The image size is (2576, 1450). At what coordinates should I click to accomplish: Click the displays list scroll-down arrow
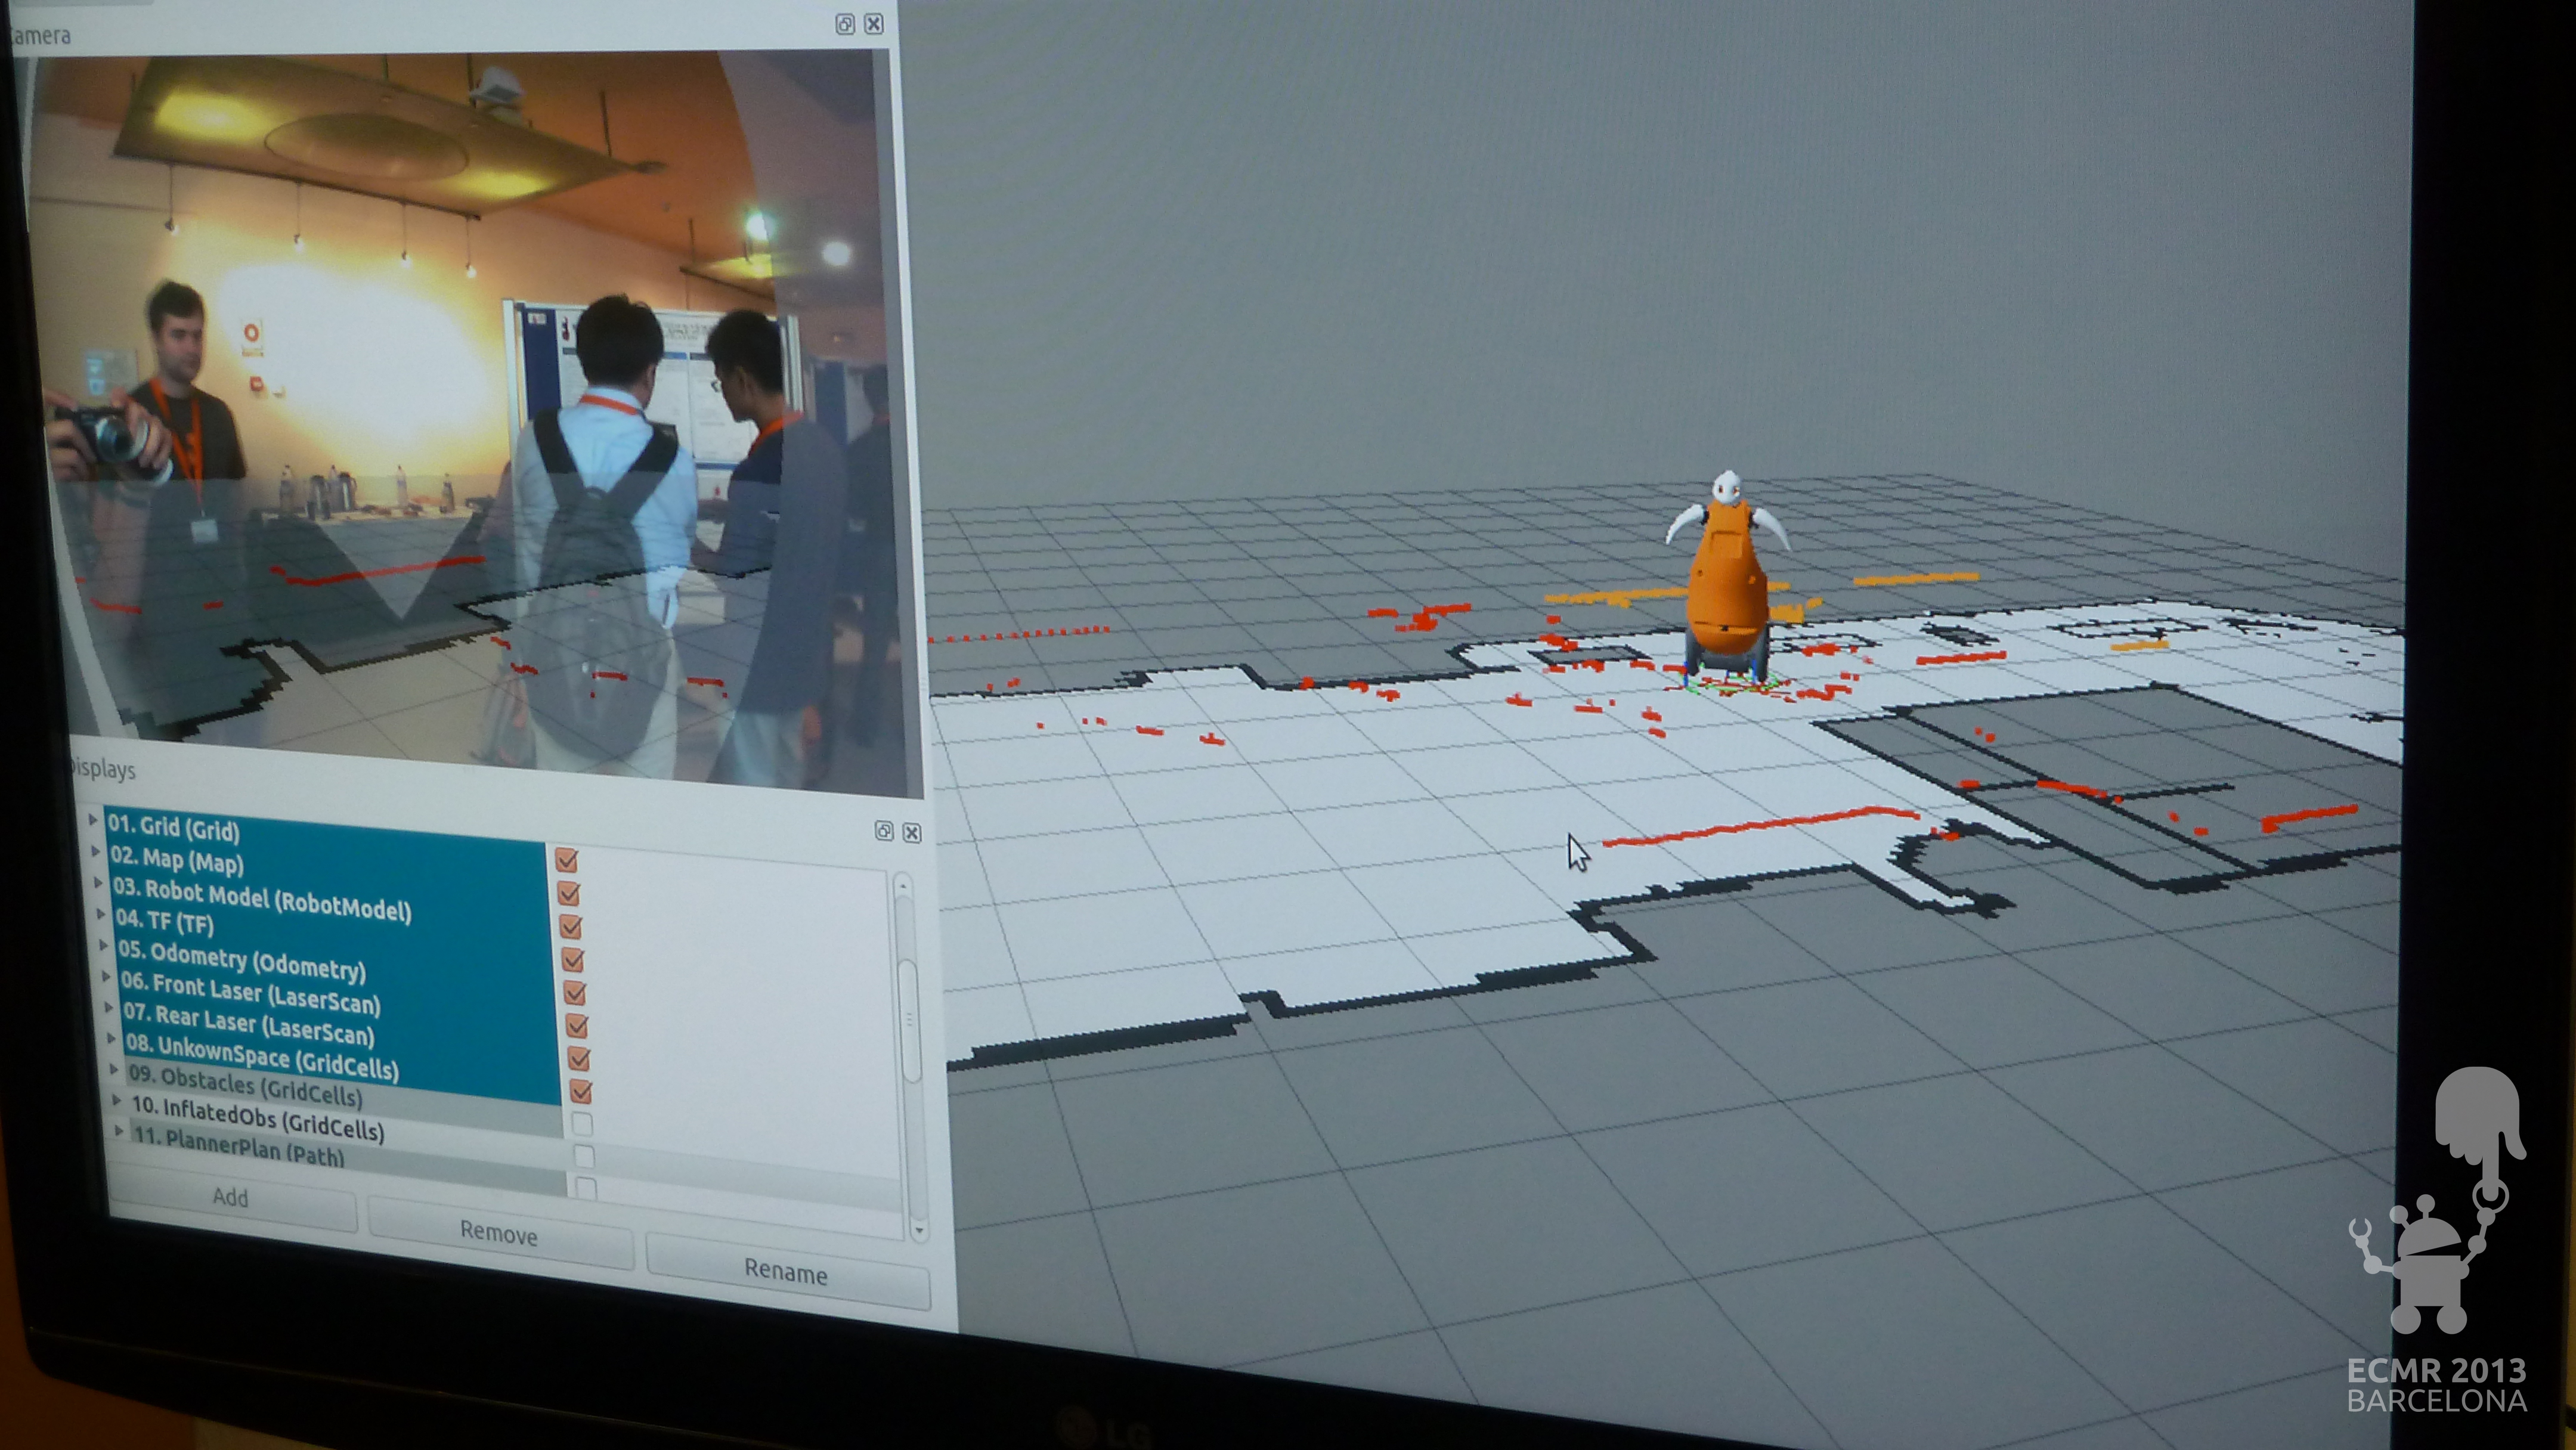coord(918,1229)
